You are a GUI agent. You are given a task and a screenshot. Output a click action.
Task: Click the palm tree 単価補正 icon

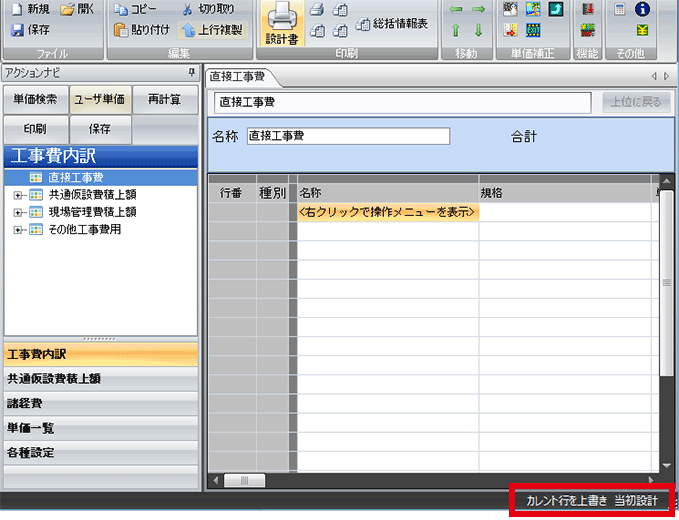[533, 9]
